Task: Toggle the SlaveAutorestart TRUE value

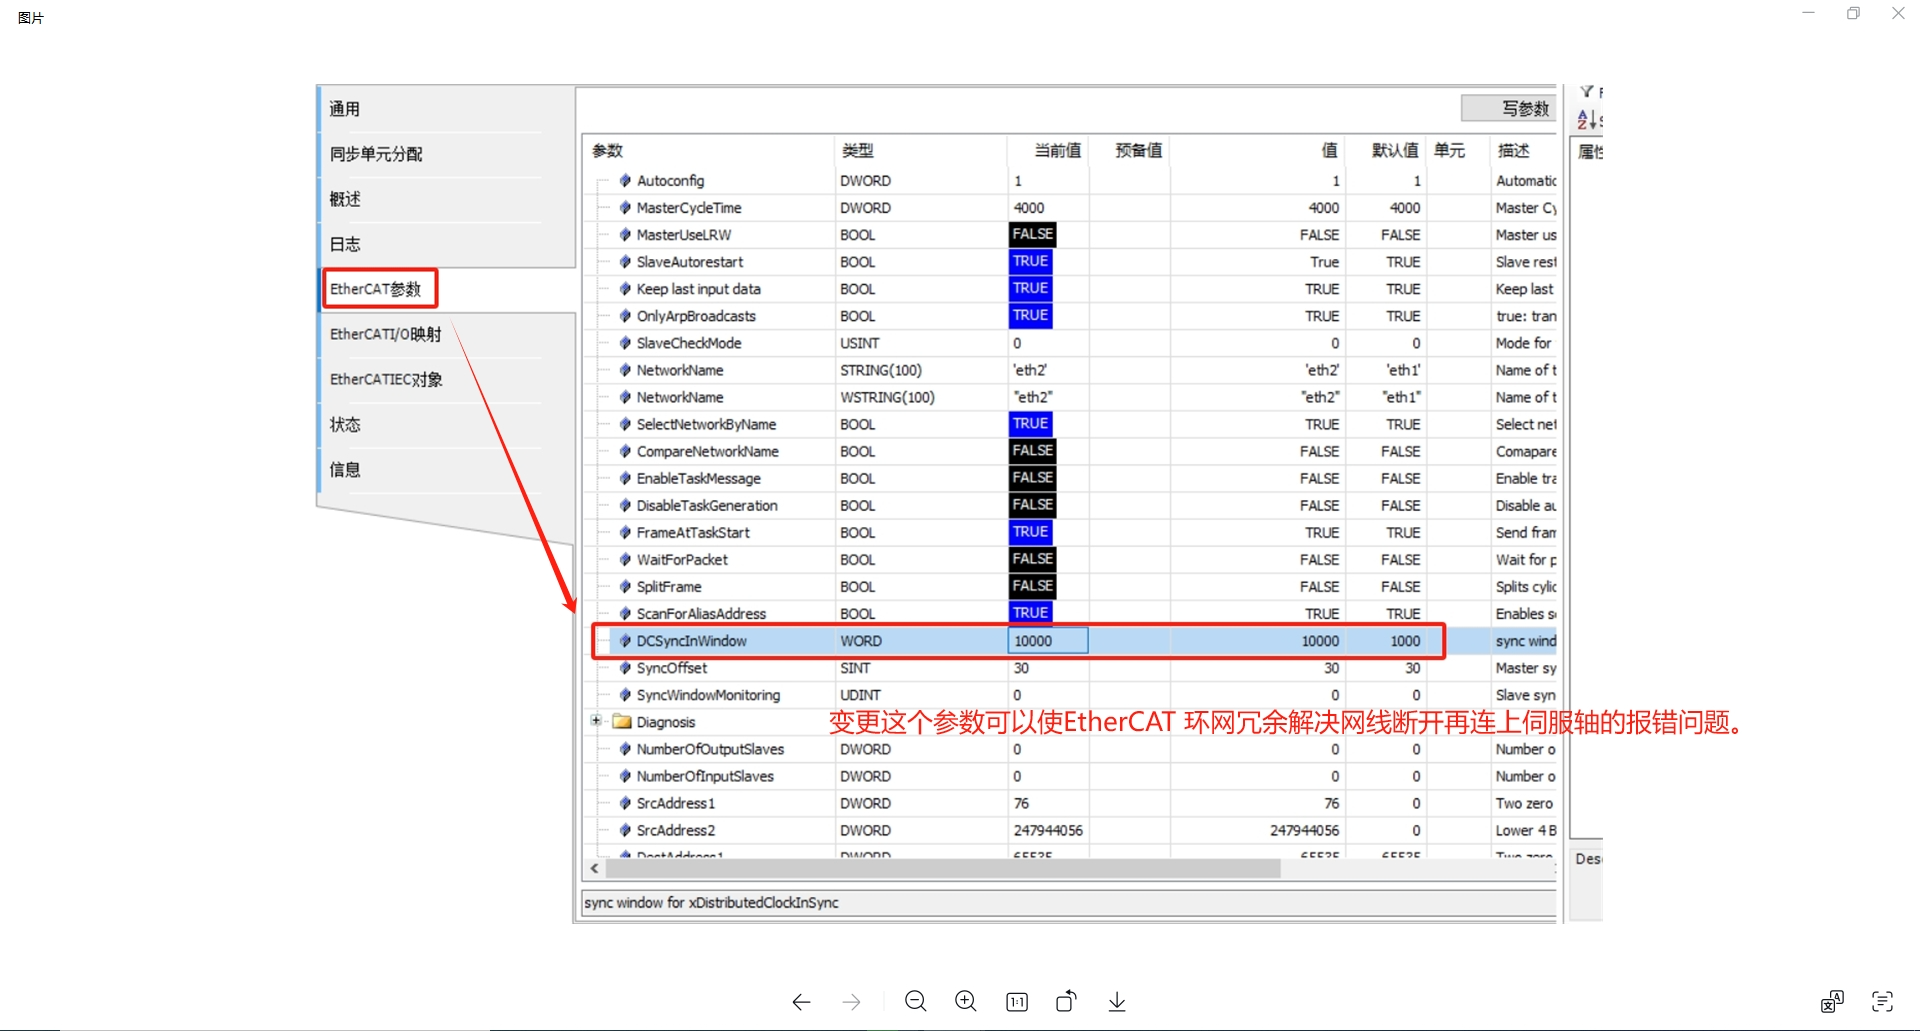Action: (x=1030, y=262)
